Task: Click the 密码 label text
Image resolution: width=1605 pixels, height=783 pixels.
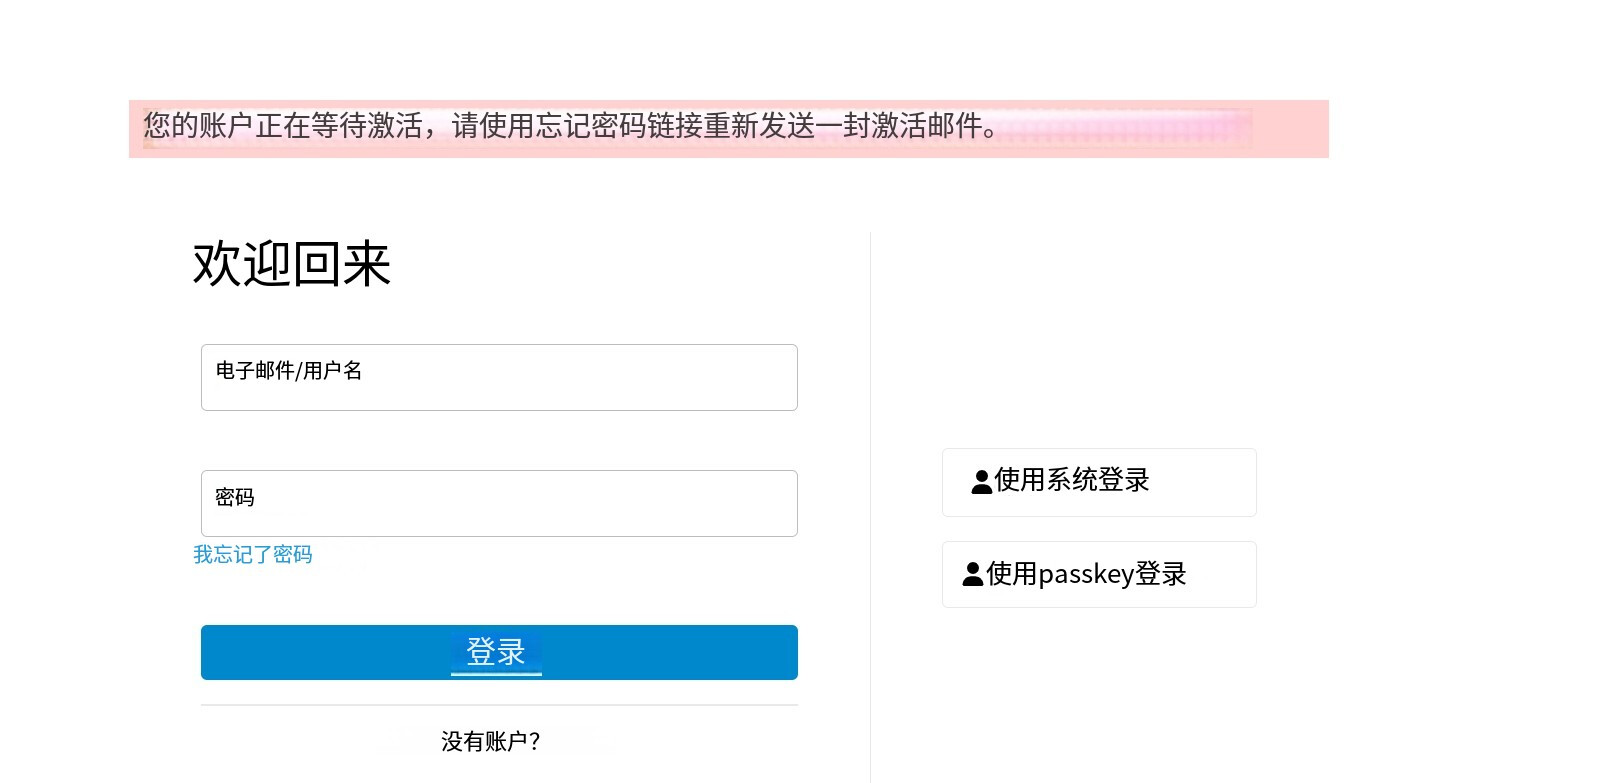Action: pos(235,497)
